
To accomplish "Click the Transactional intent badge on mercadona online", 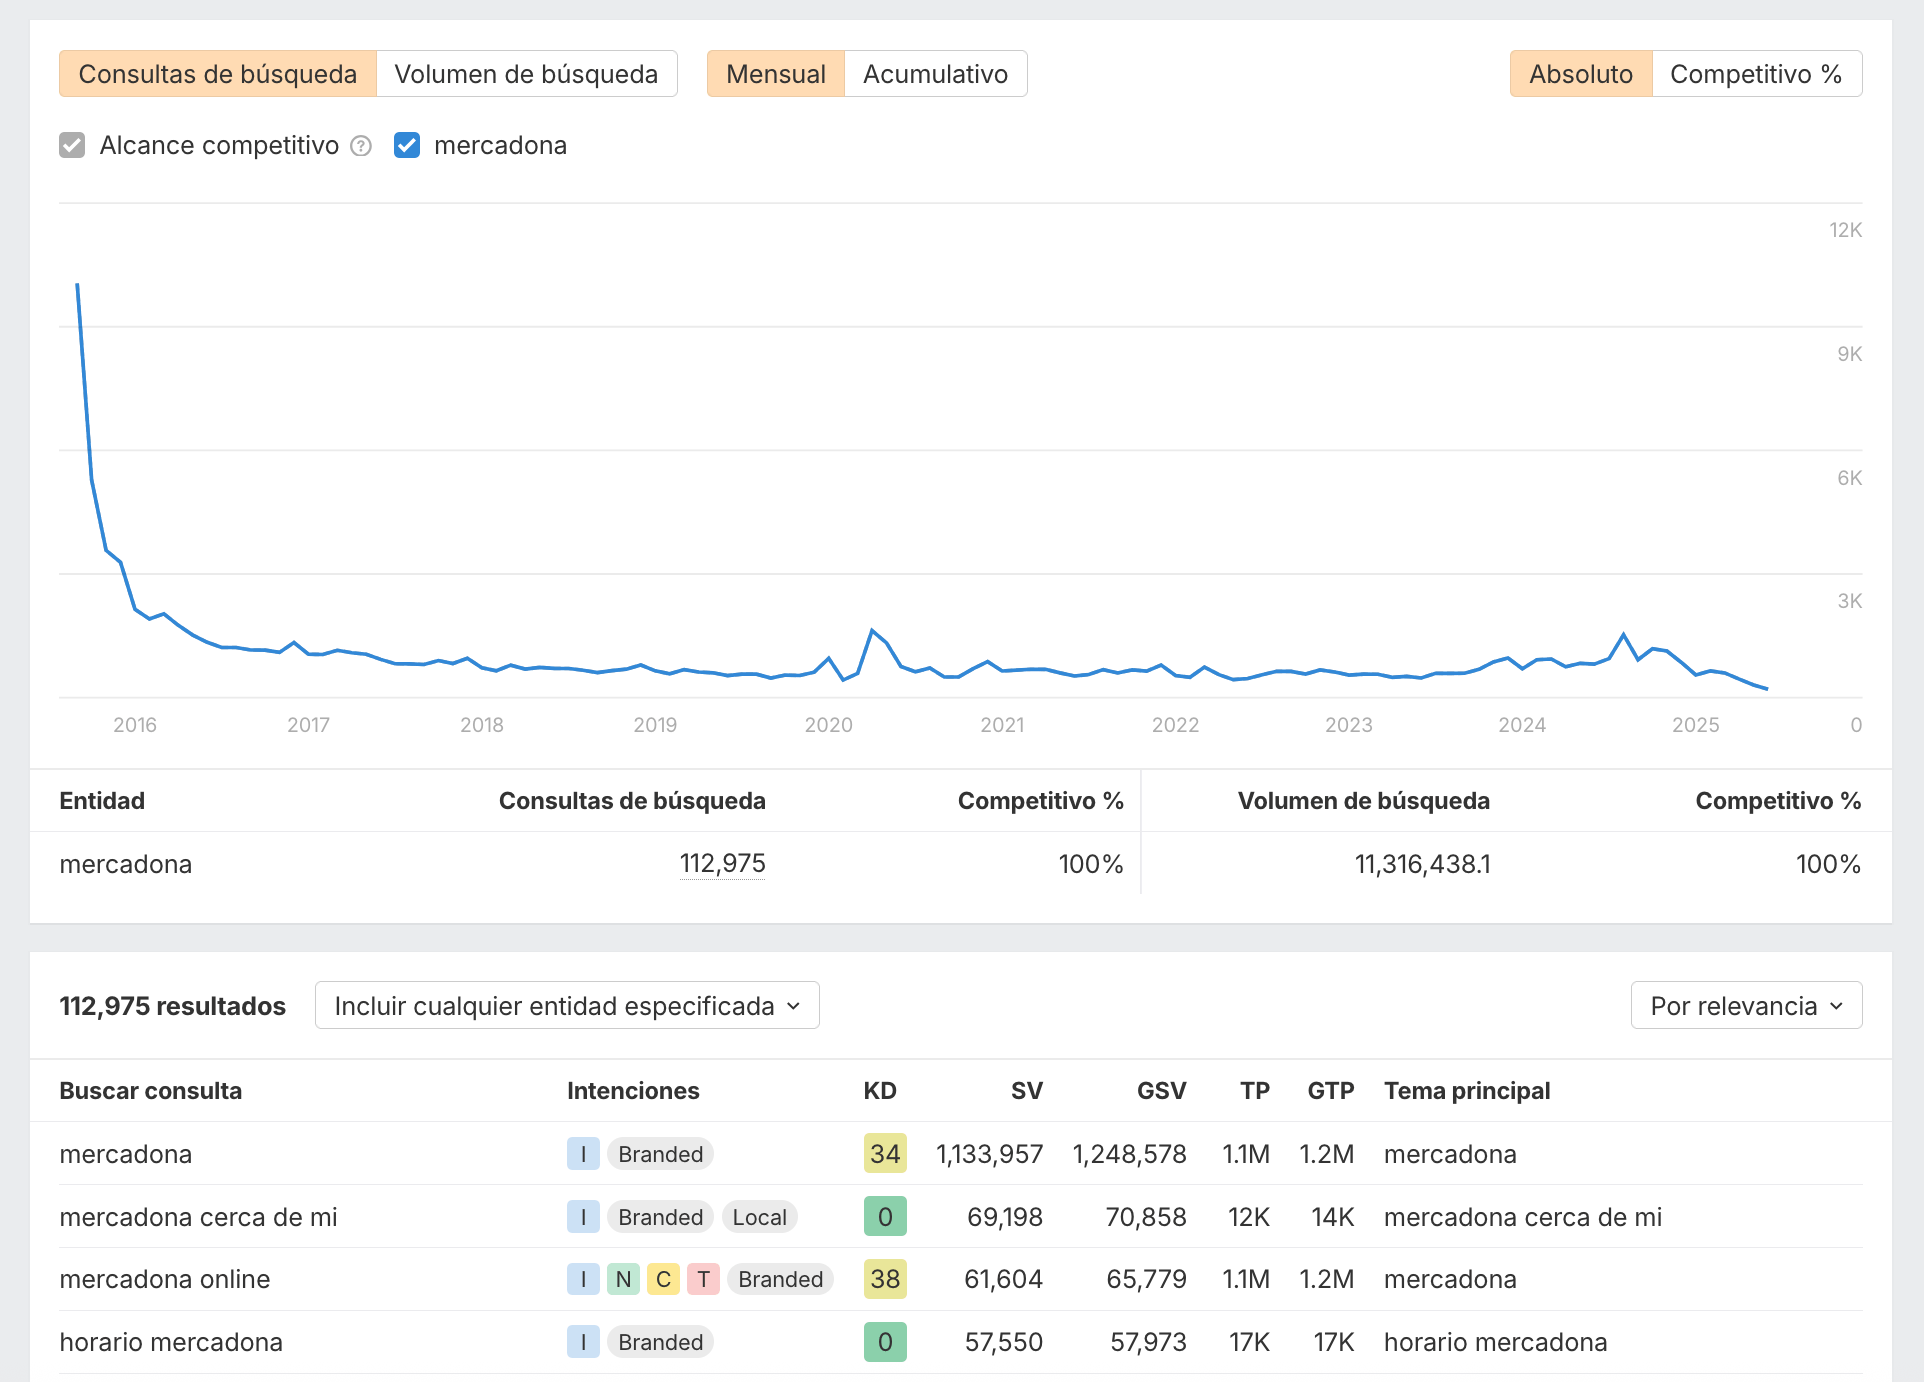I will tap(704, 1279).
